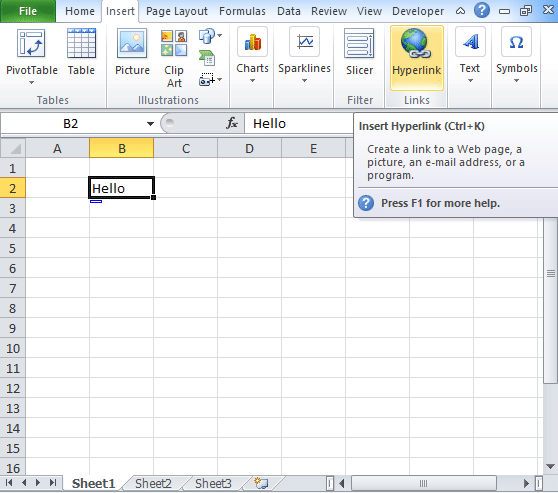558x493 pixels.
Task: Go to next sheet tab arrow
Action: [x=38, y=483]
